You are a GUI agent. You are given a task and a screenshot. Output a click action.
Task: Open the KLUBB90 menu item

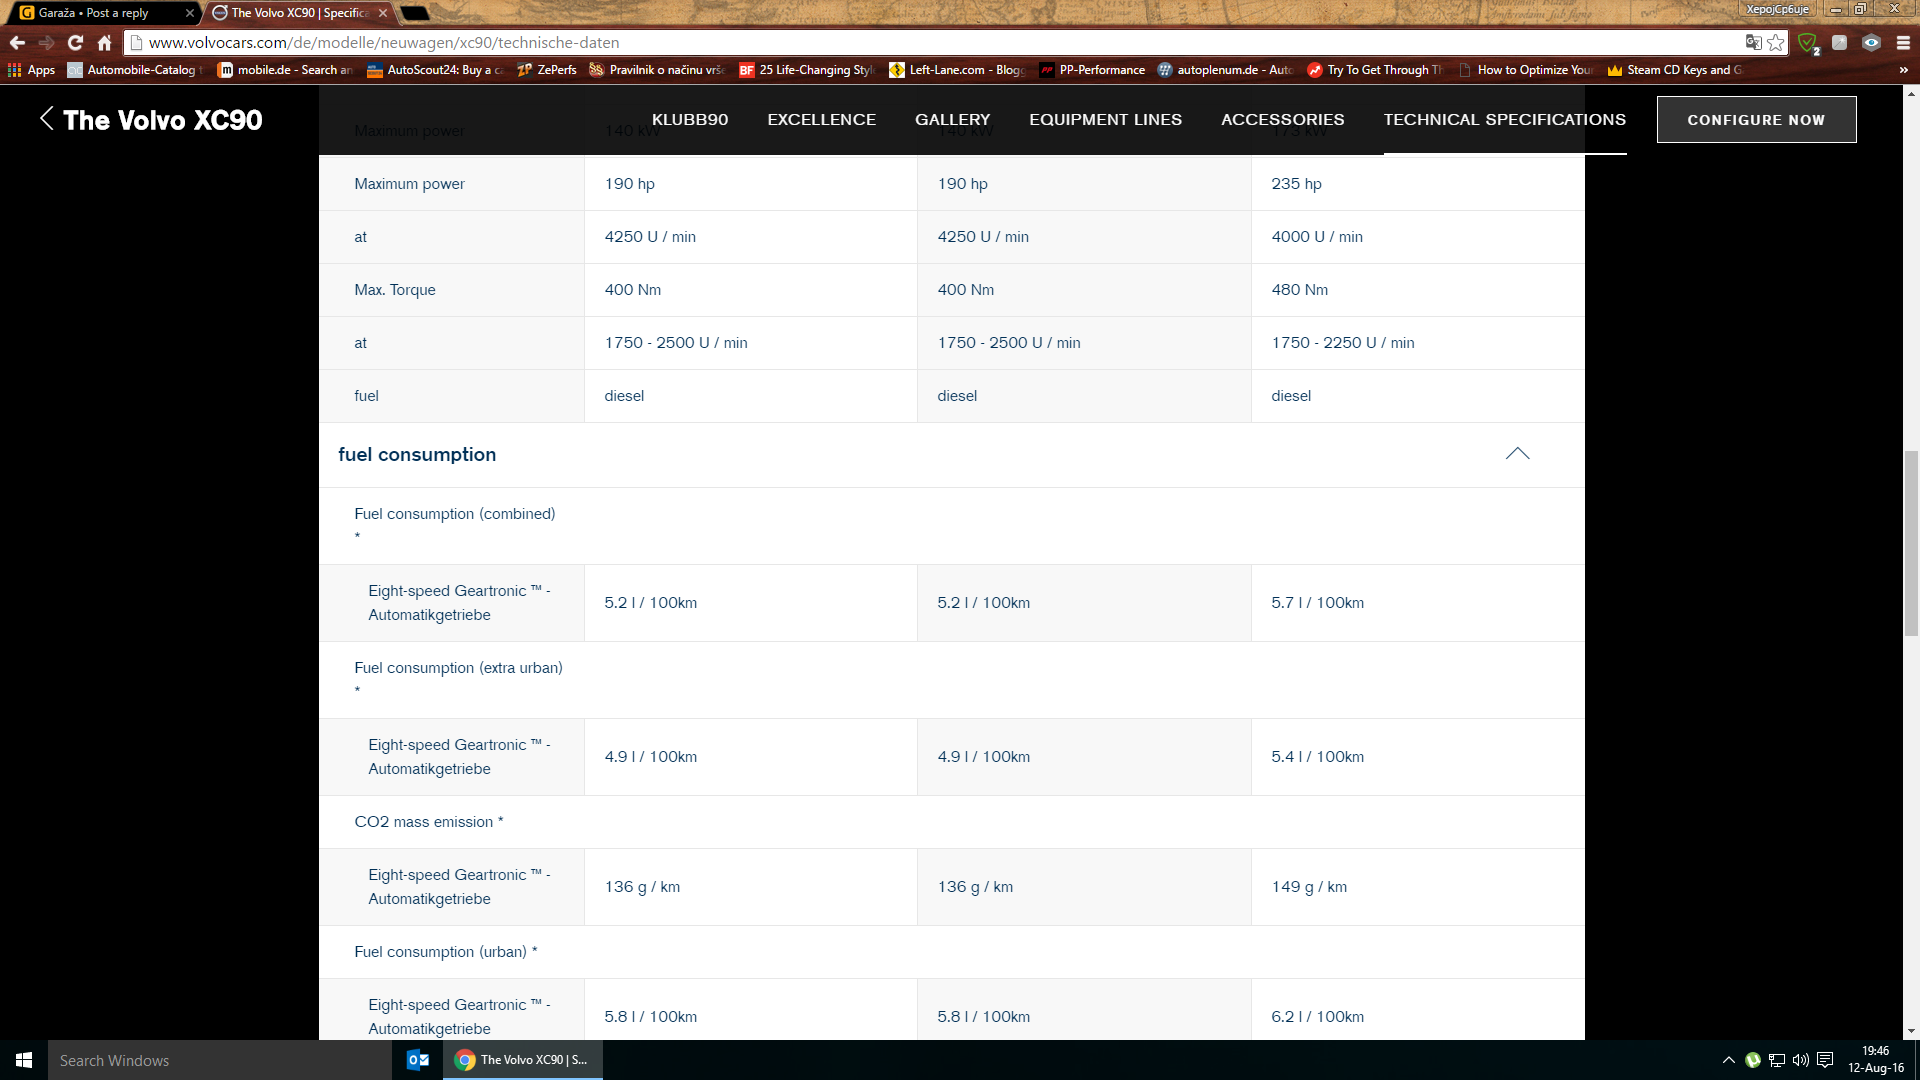coord(690,119)
